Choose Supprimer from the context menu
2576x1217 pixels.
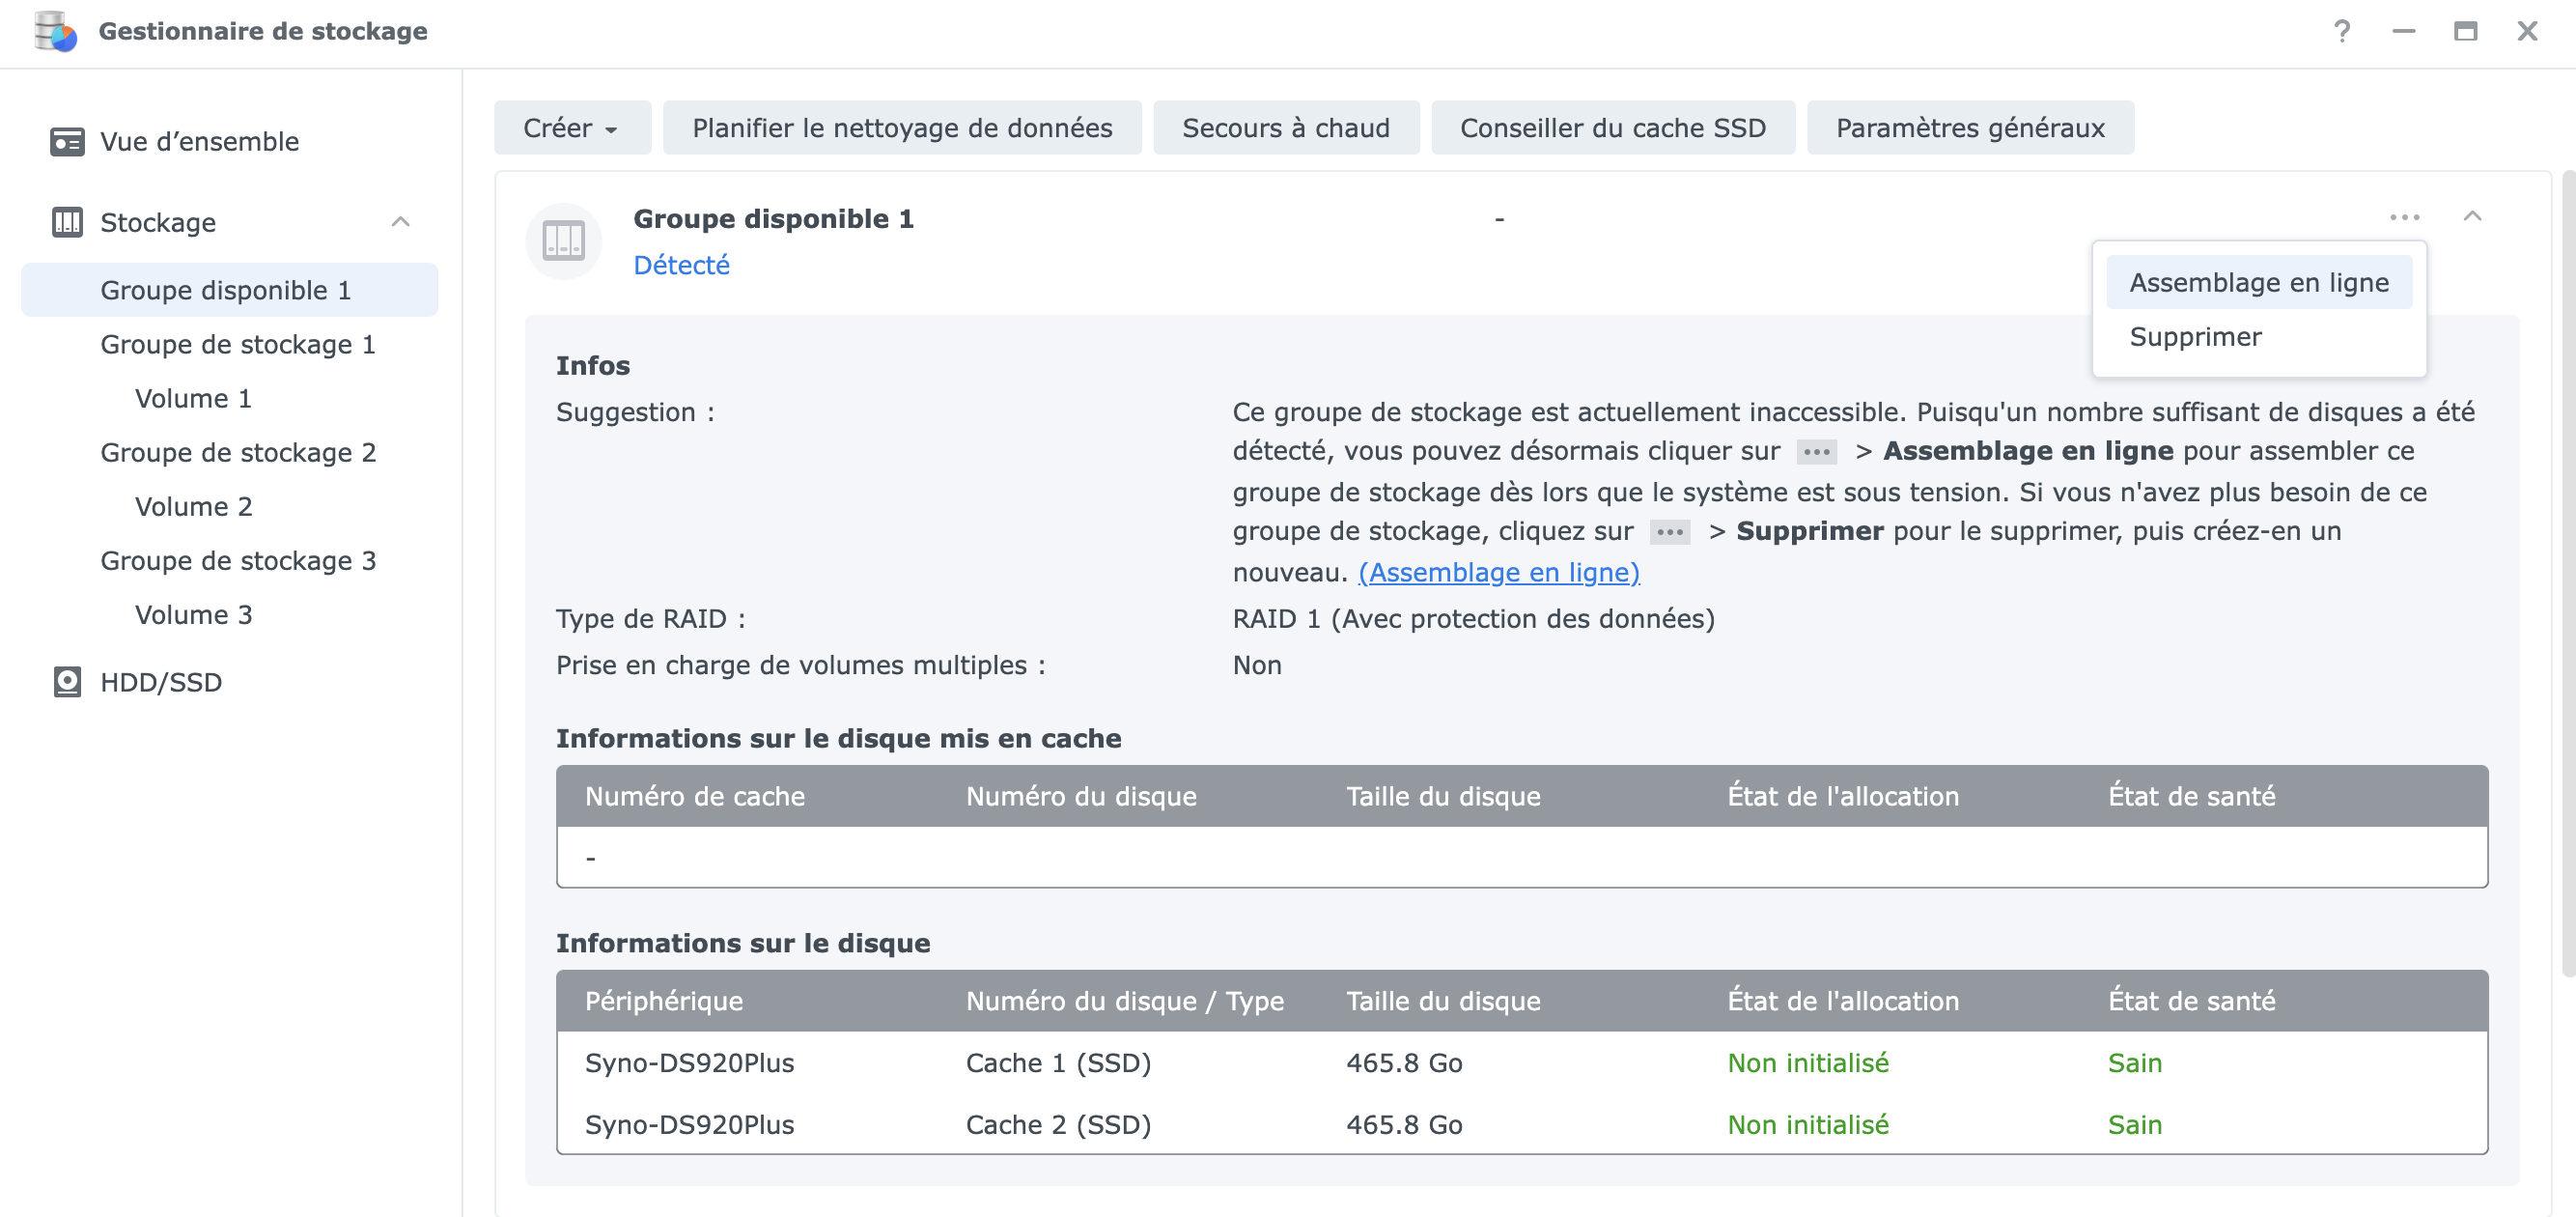[2195, 337]
